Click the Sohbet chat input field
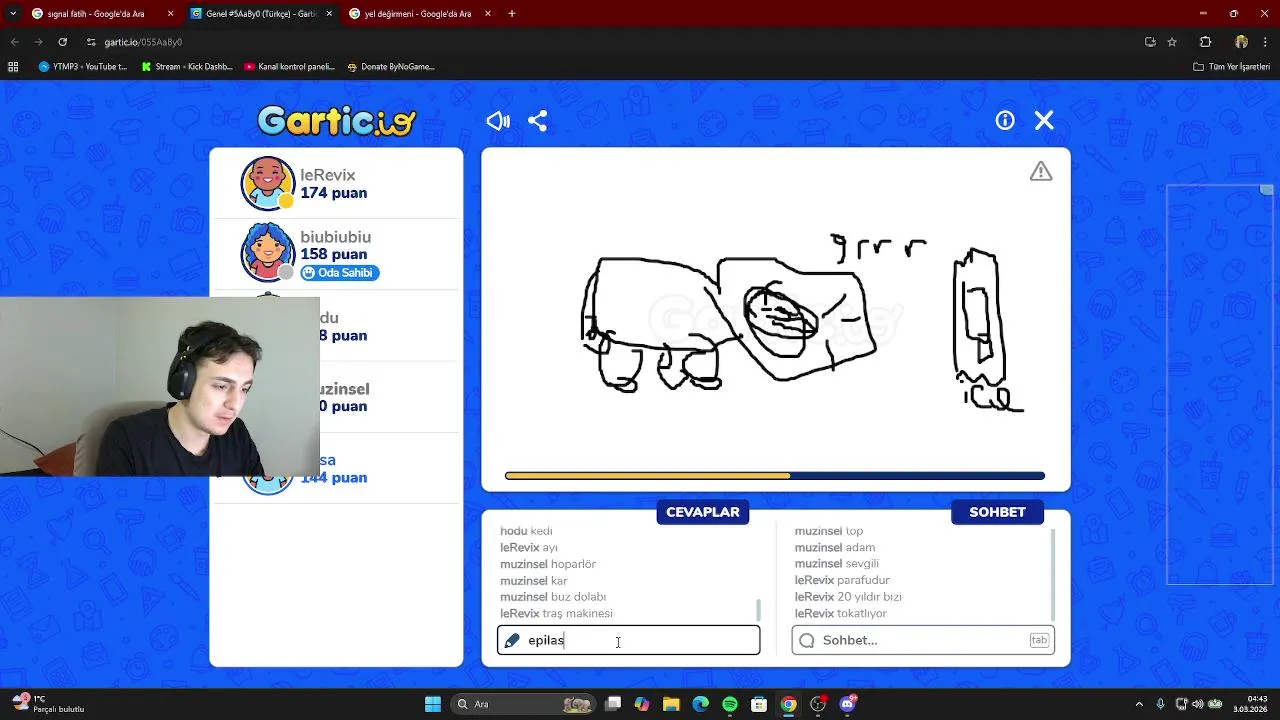1280x720 pixels. tap(923, 640)
